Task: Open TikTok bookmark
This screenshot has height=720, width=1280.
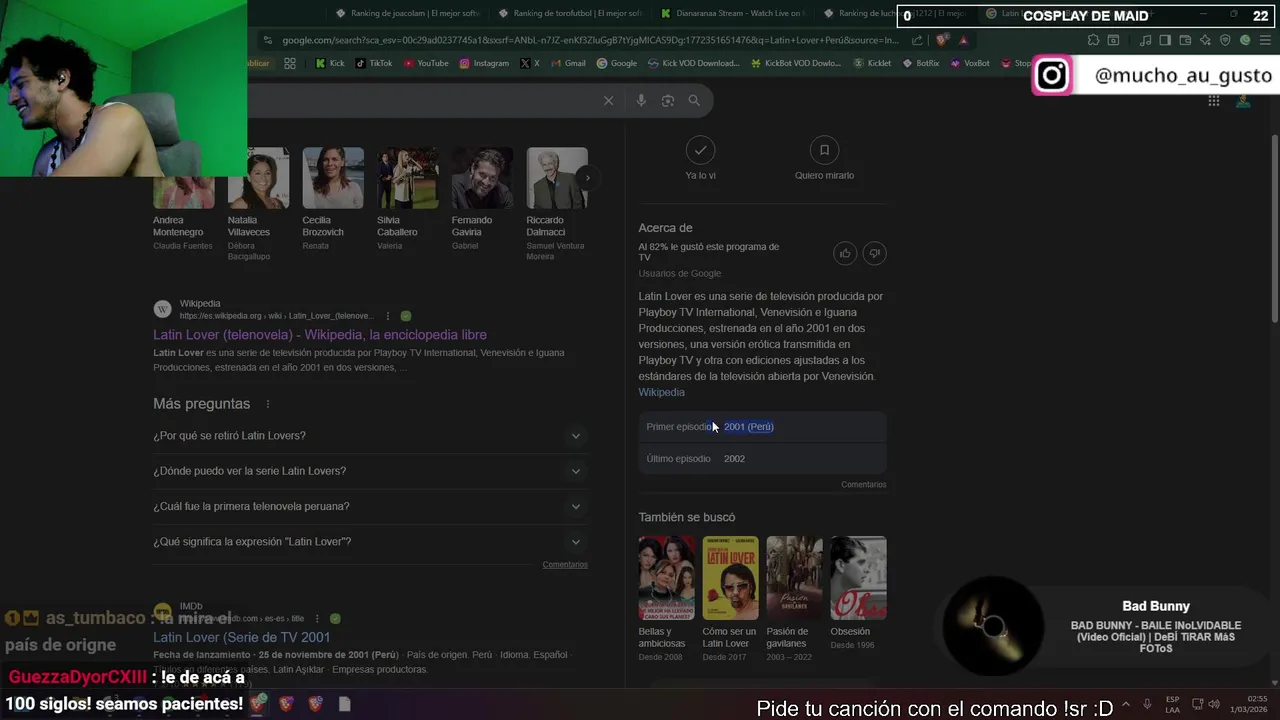Action: (374, 63)
